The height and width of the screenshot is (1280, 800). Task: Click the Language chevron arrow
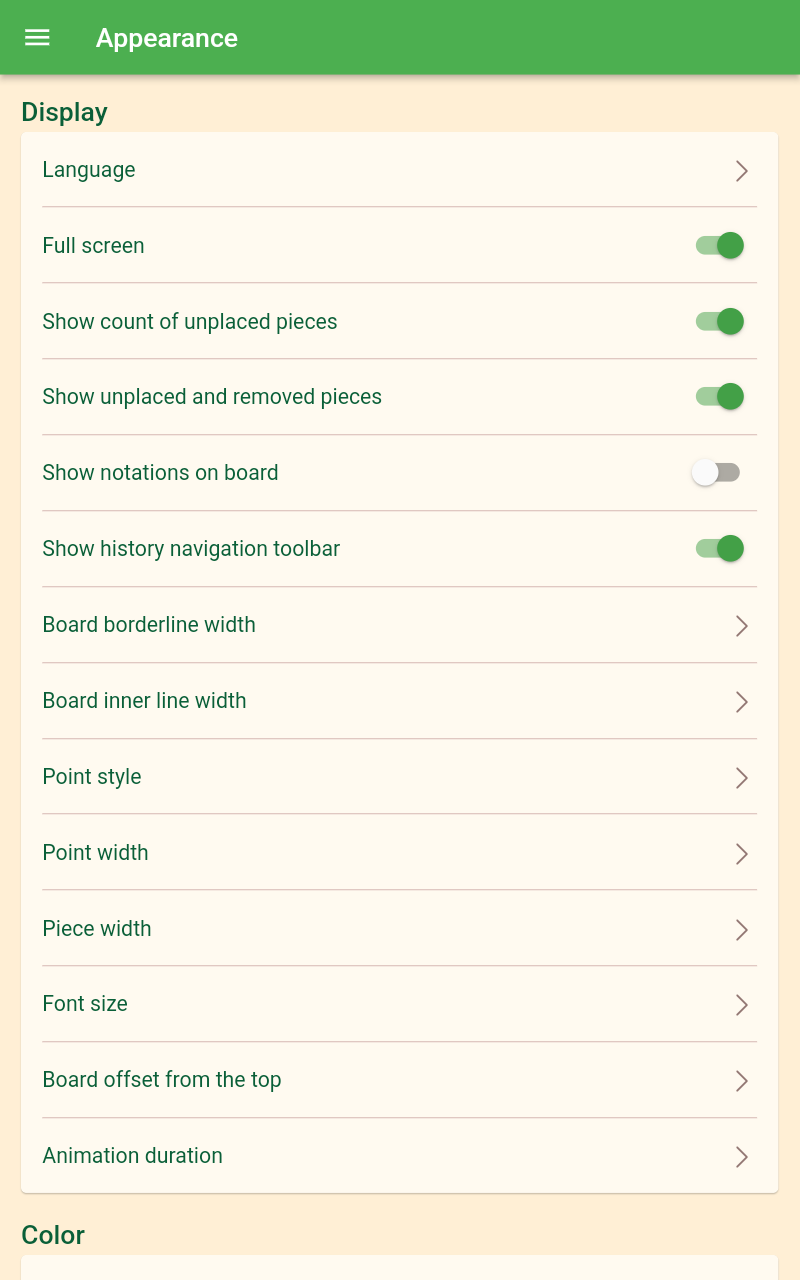[x=741, y=171]
